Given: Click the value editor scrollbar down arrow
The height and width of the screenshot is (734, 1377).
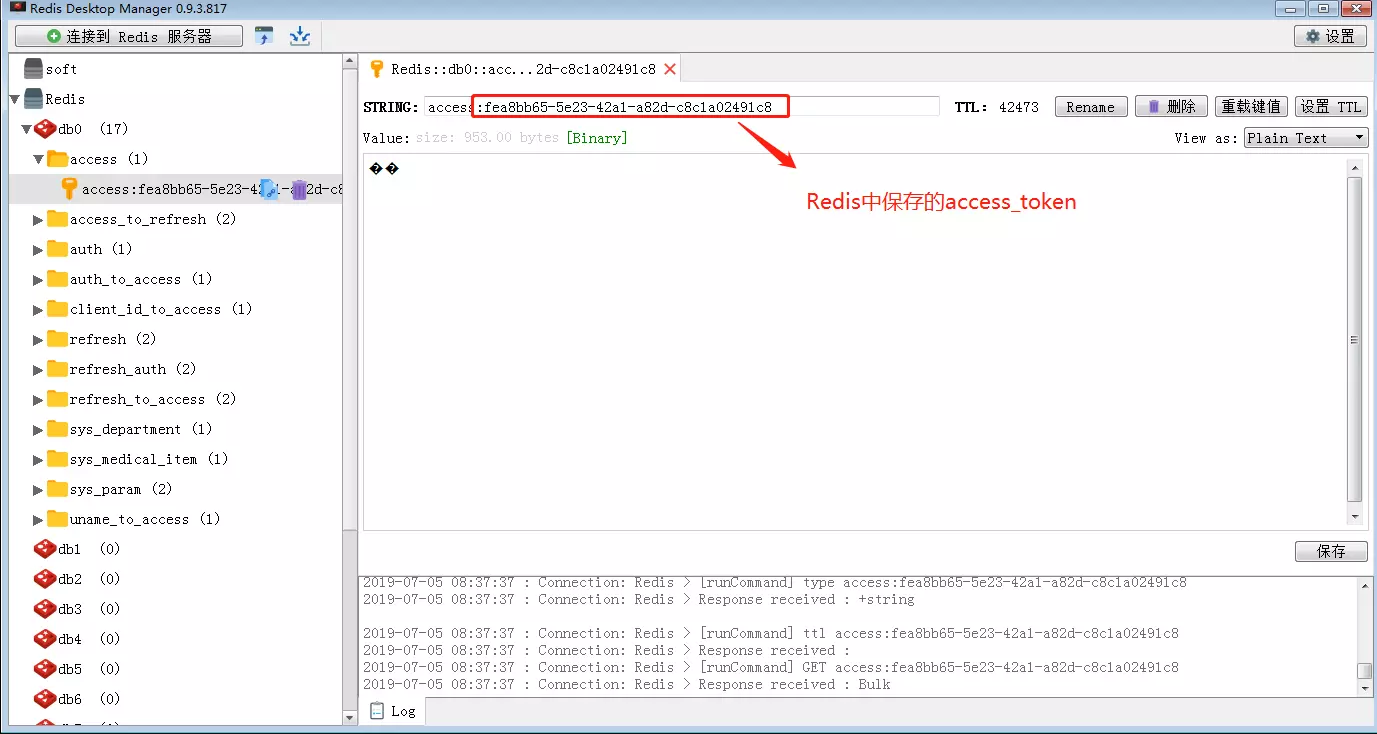Looking at the screenshot, I should pyautogui.click(x=1355, y=517).
